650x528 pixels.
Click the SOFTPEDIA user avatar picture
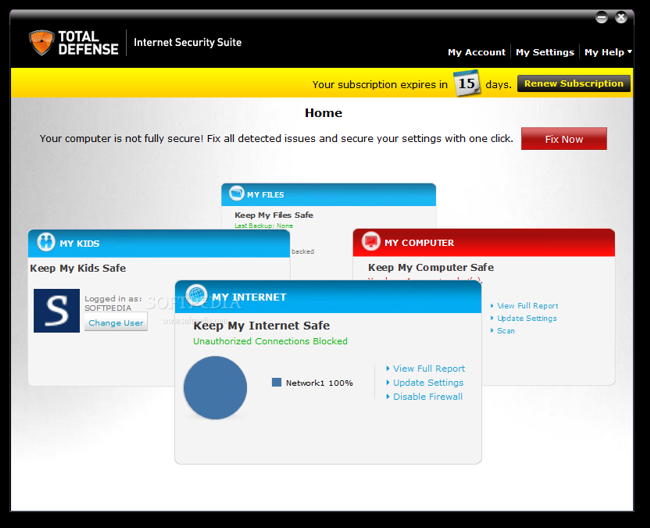pos(57,311)
